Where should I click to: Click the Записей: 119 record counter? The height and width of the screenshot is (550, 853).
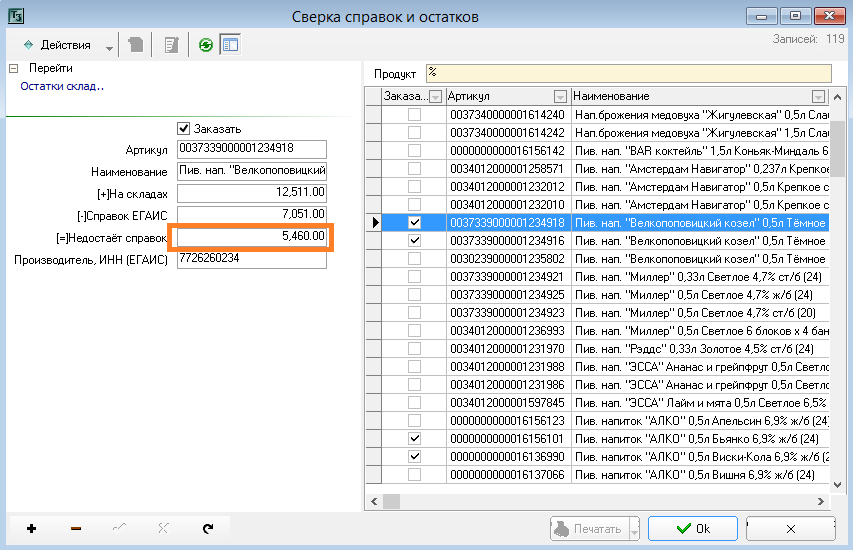point(808,39)
